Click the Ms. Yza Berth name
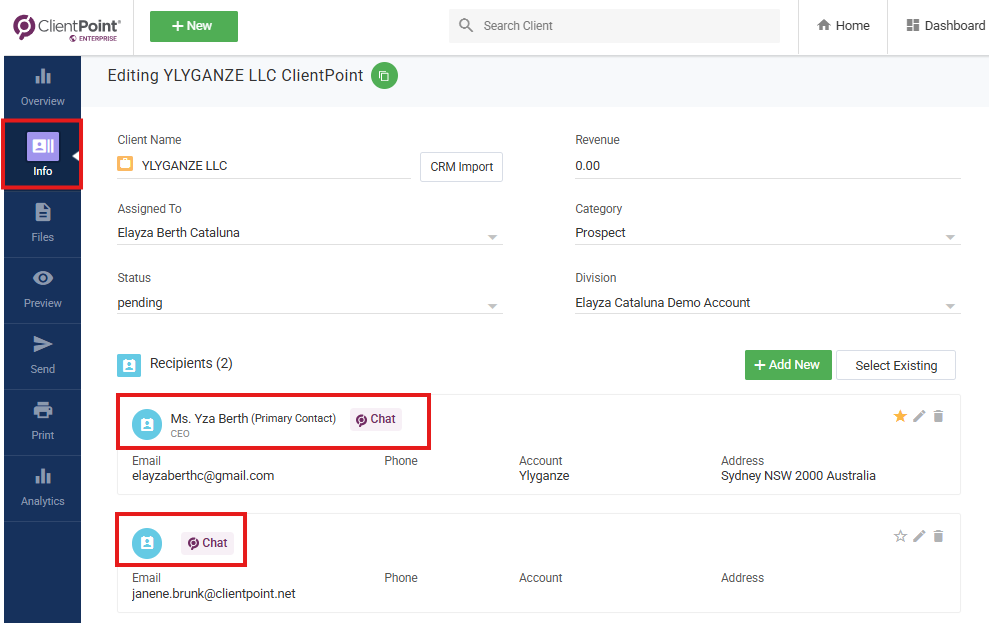The width and height of the screenshot is (989, 623). point(209,419)
